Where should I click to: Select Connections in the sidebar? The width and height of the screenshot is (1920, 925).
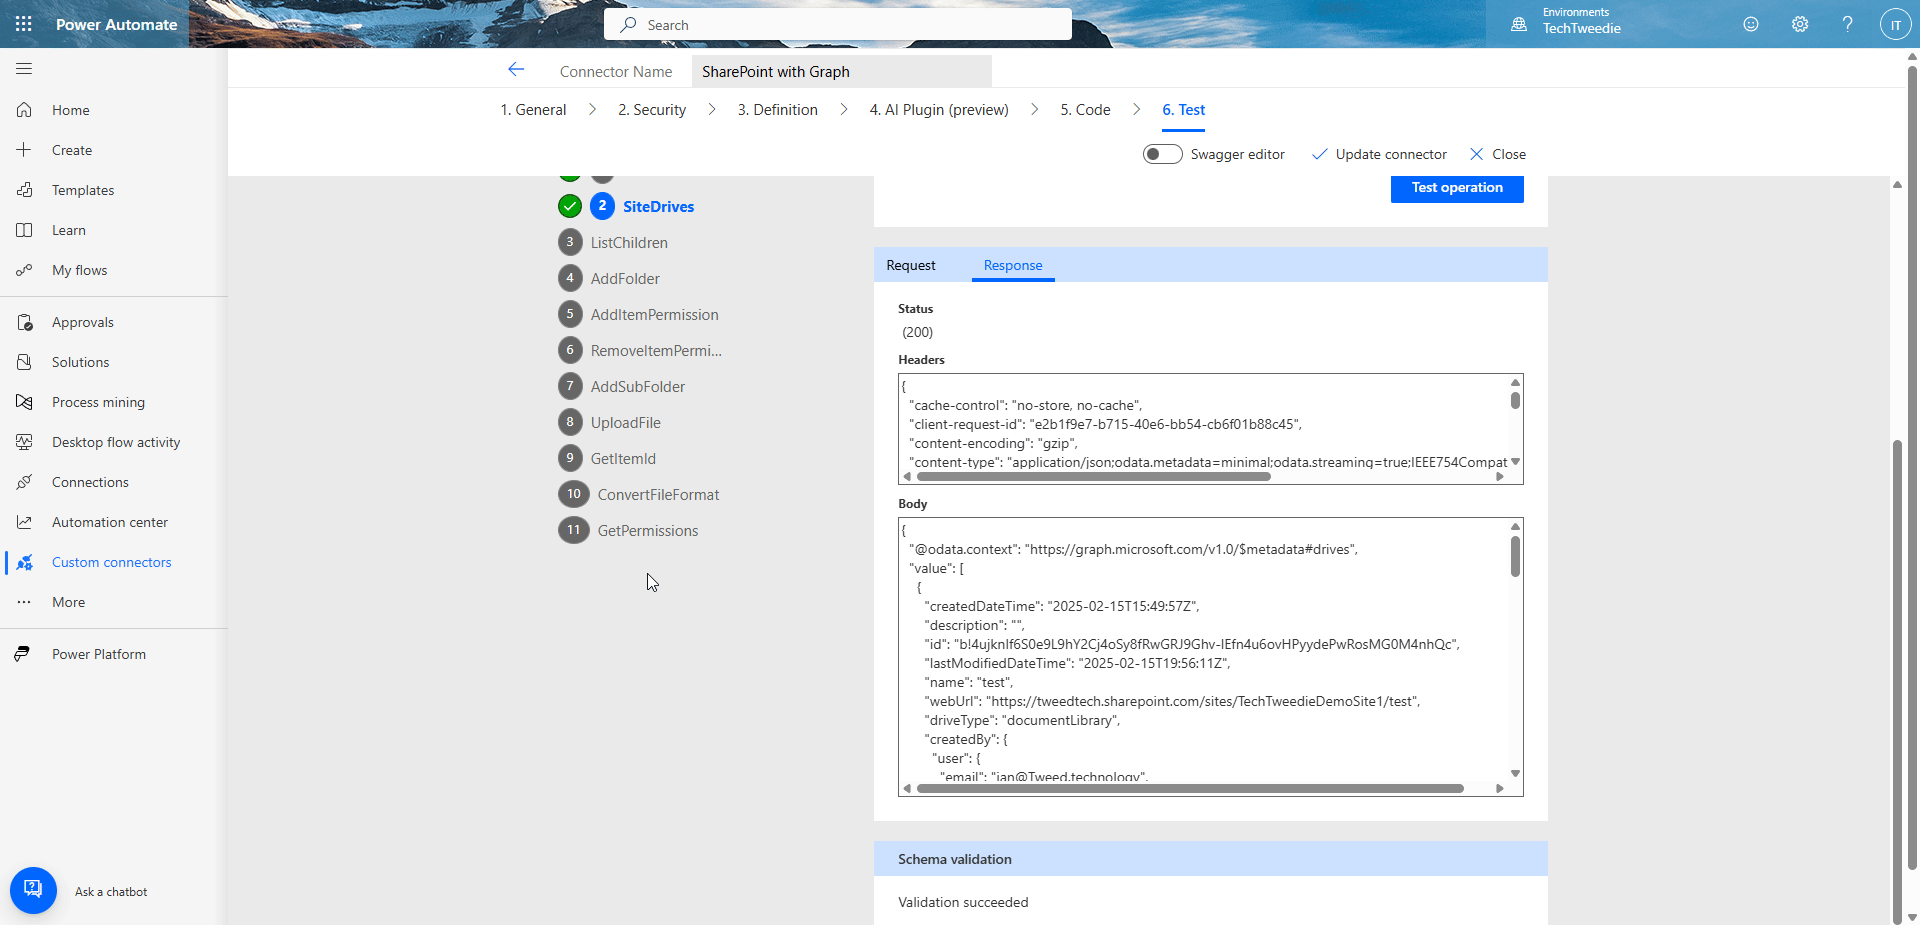point(89,482)
